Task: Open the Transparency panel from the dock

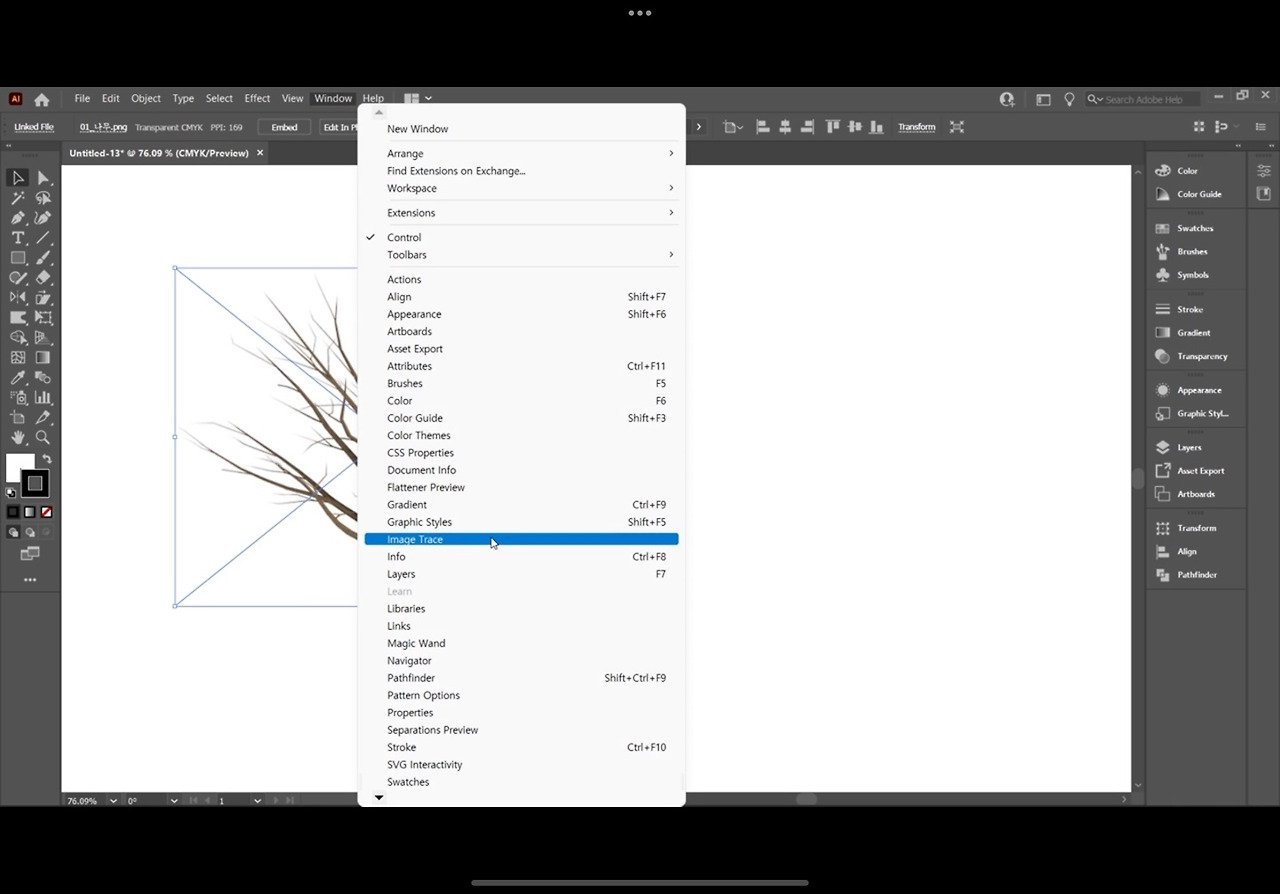Action: click(x=1202, y=356)
